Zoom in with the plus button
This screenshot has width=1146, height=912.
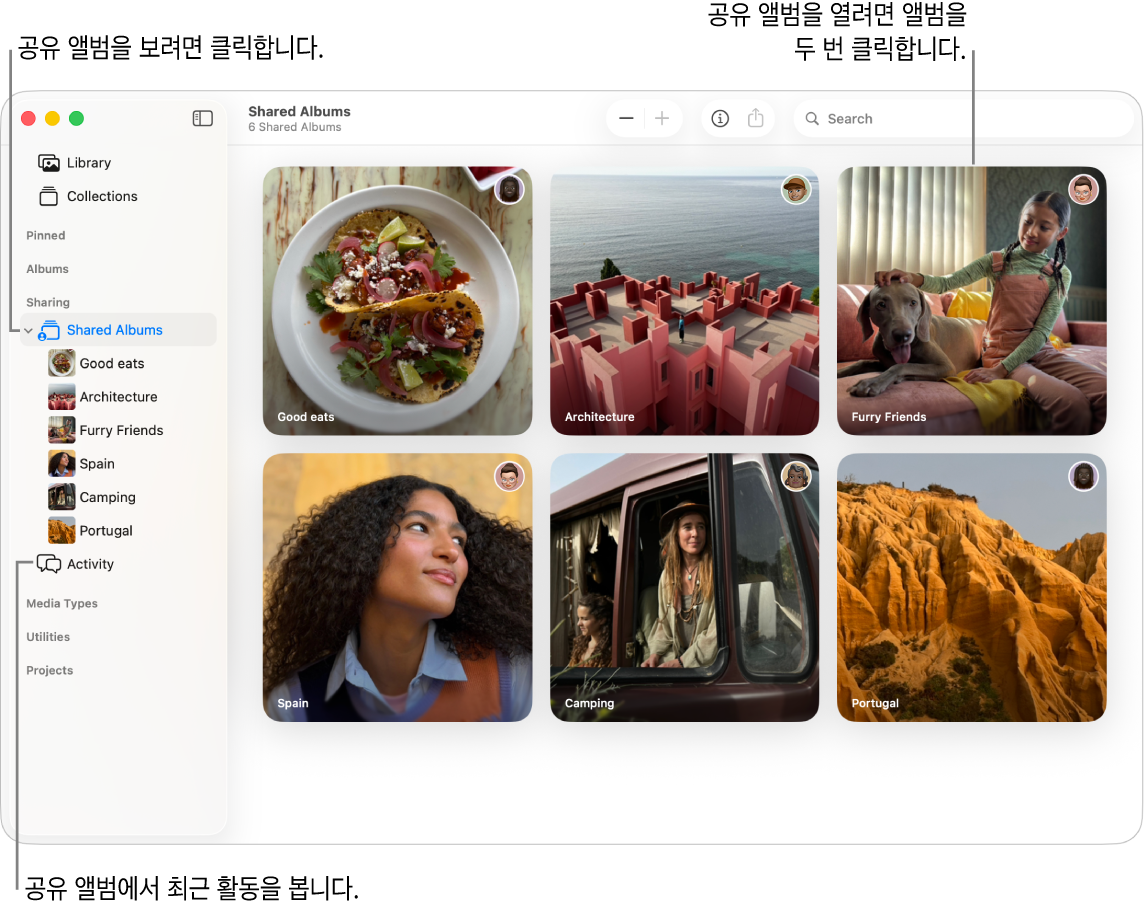pos(662,118)
